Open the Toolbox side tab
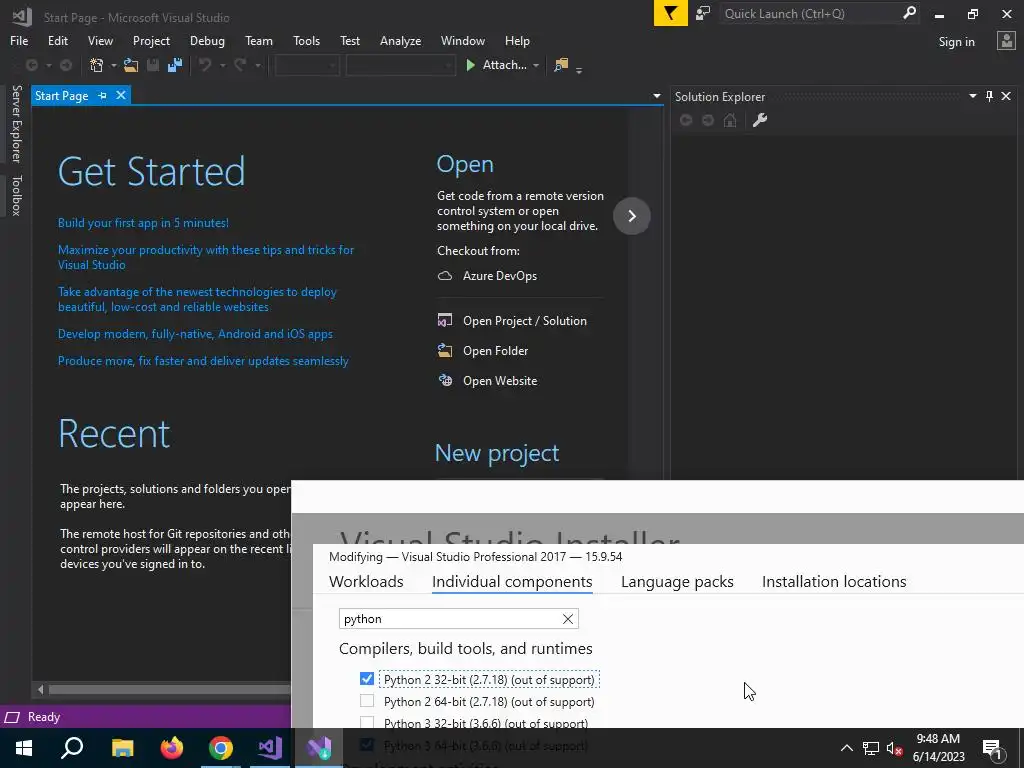This screenshot has width=1024, height=768. point(16,195)
